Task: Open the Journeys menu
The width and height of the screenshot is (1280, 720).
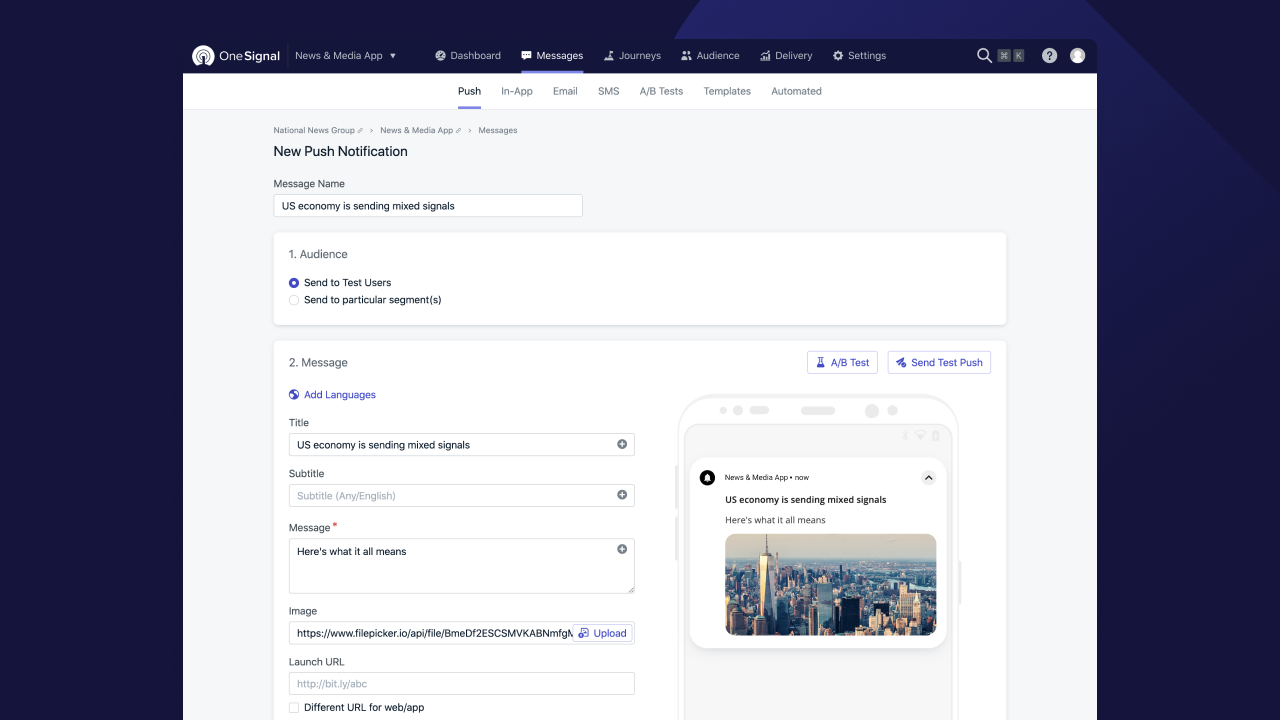Action: (632, 56)
